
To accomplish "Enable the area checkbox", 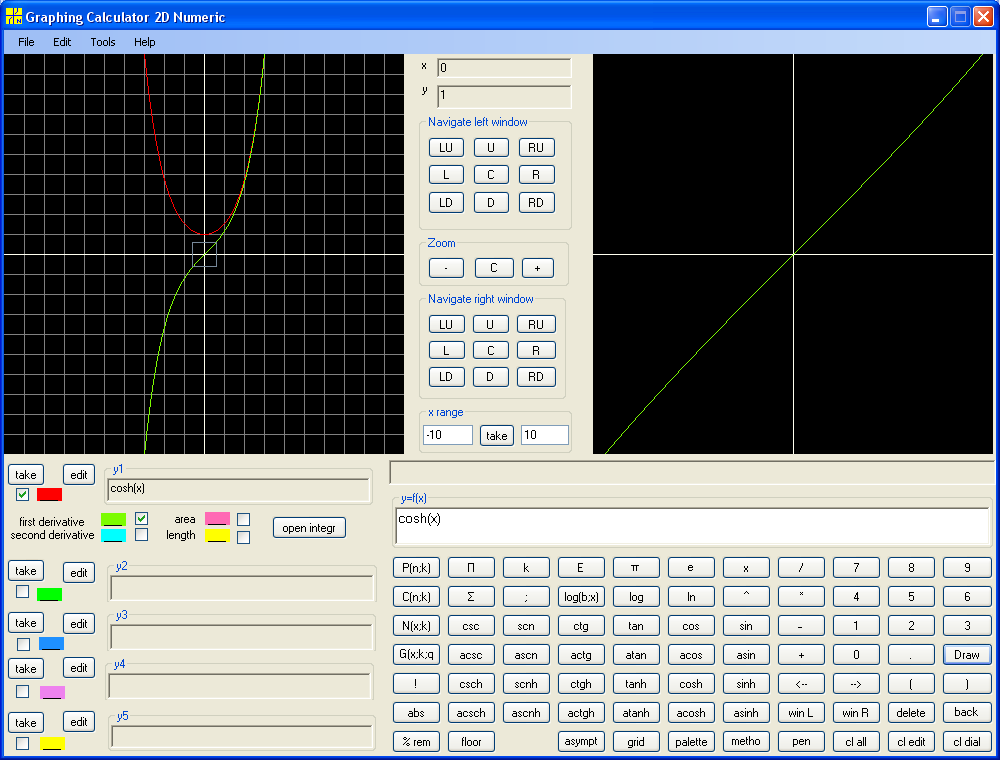I will click(243, 519).
